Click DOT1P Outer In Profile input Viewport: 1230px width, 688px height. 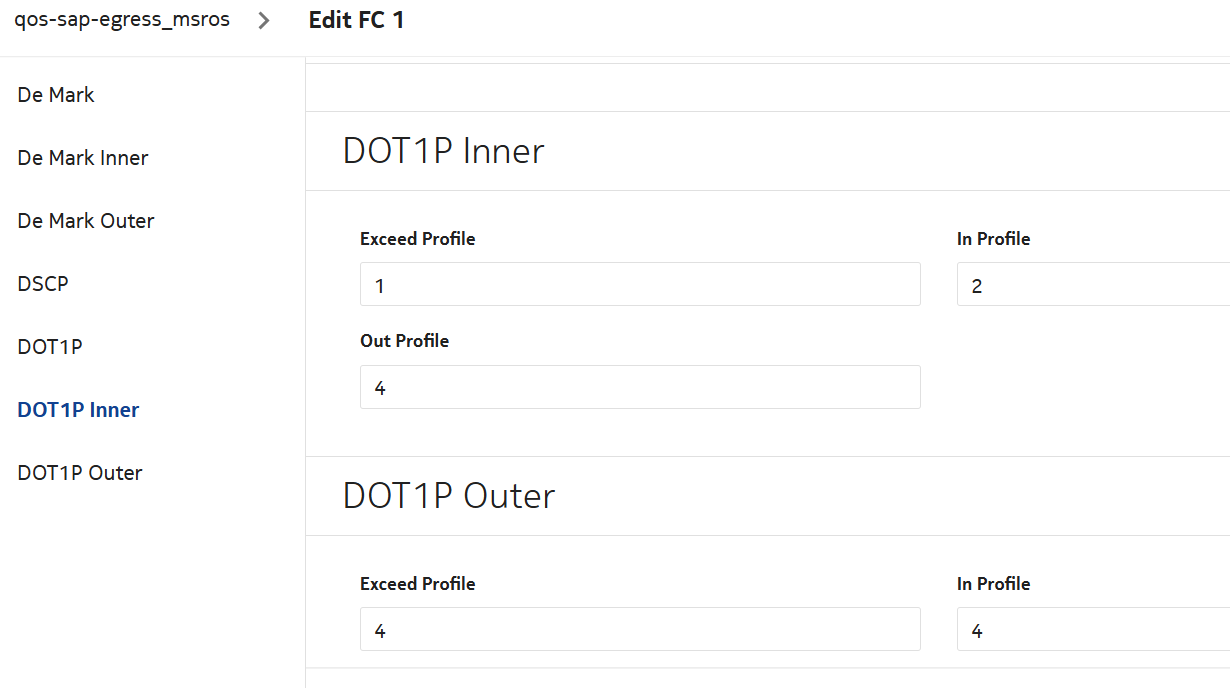click(1092, 630)
